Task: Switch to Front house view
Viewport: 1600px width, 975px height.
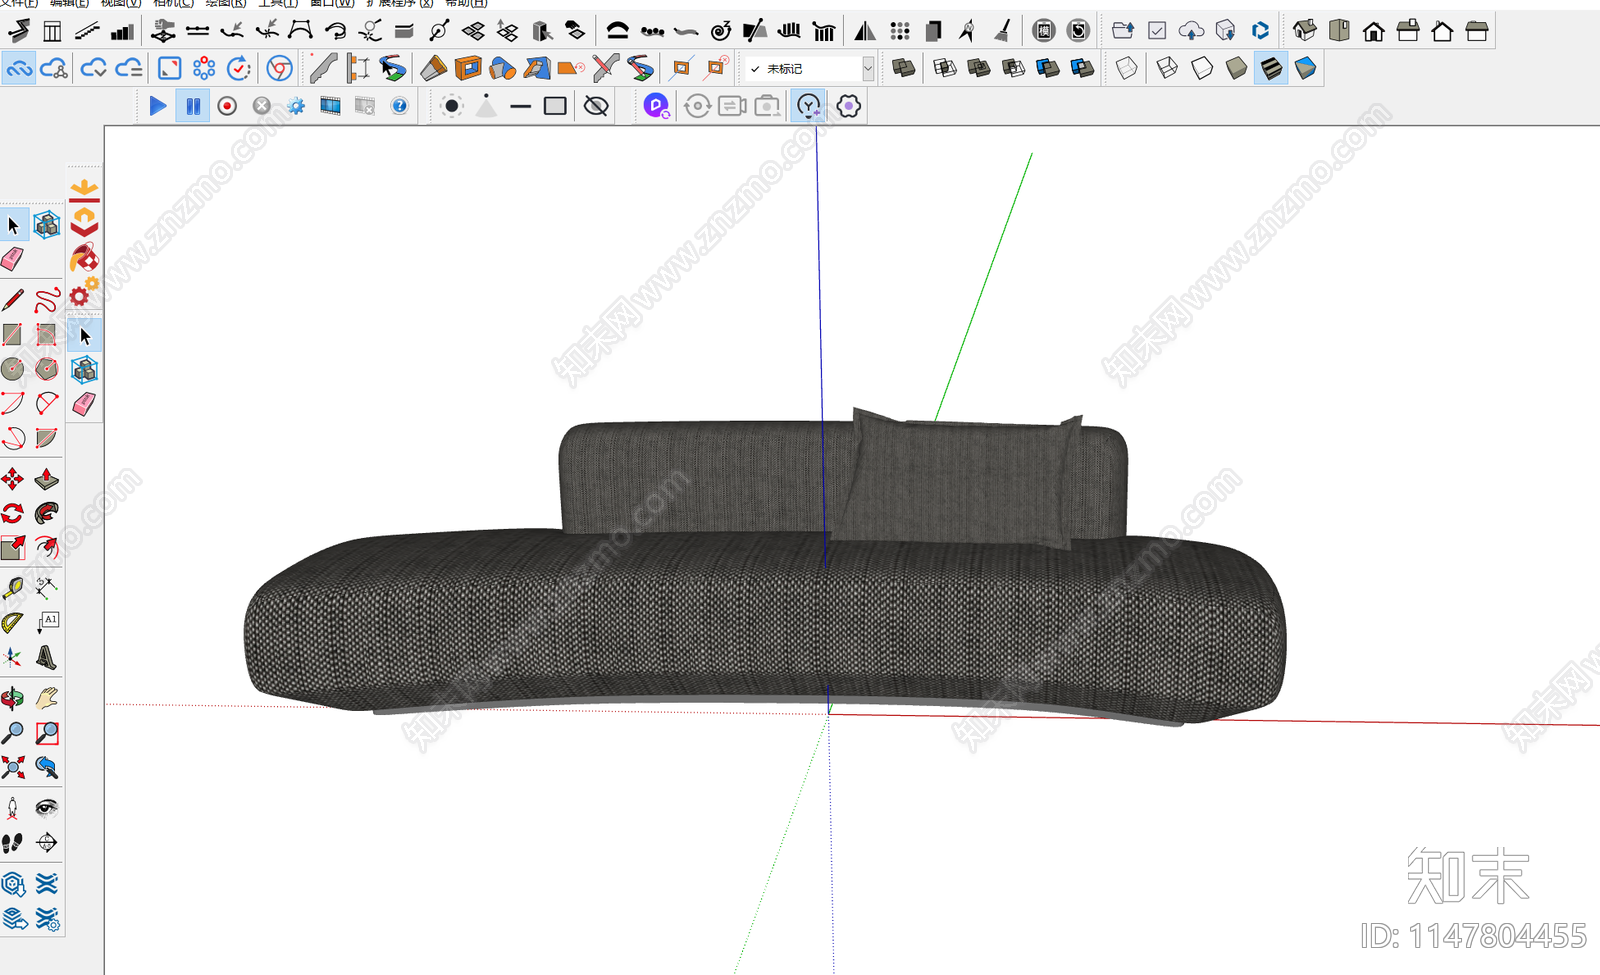Action: point(1374,31)
